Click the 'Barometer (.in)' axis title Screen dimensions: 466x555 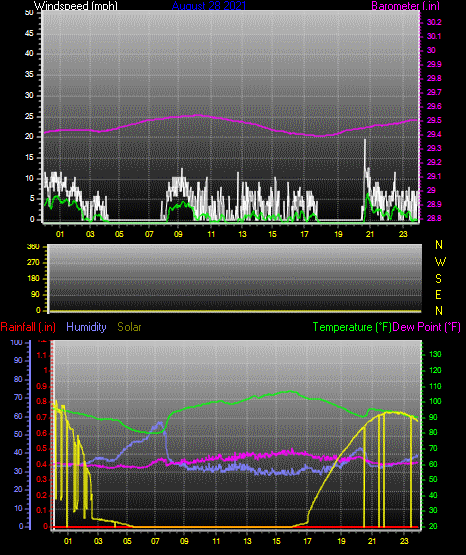tap(405, 6)
